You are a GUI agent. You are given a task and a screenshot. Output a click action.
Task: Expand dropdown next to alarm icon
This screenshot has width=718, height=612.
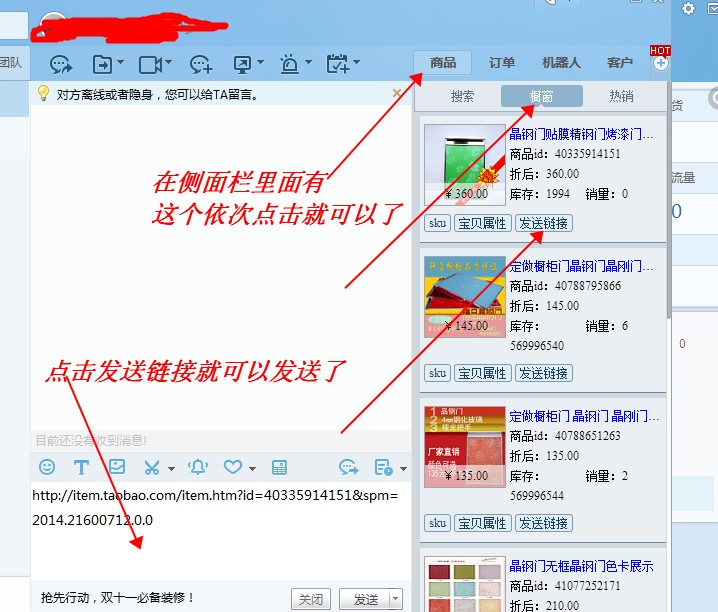pos(309,61)
